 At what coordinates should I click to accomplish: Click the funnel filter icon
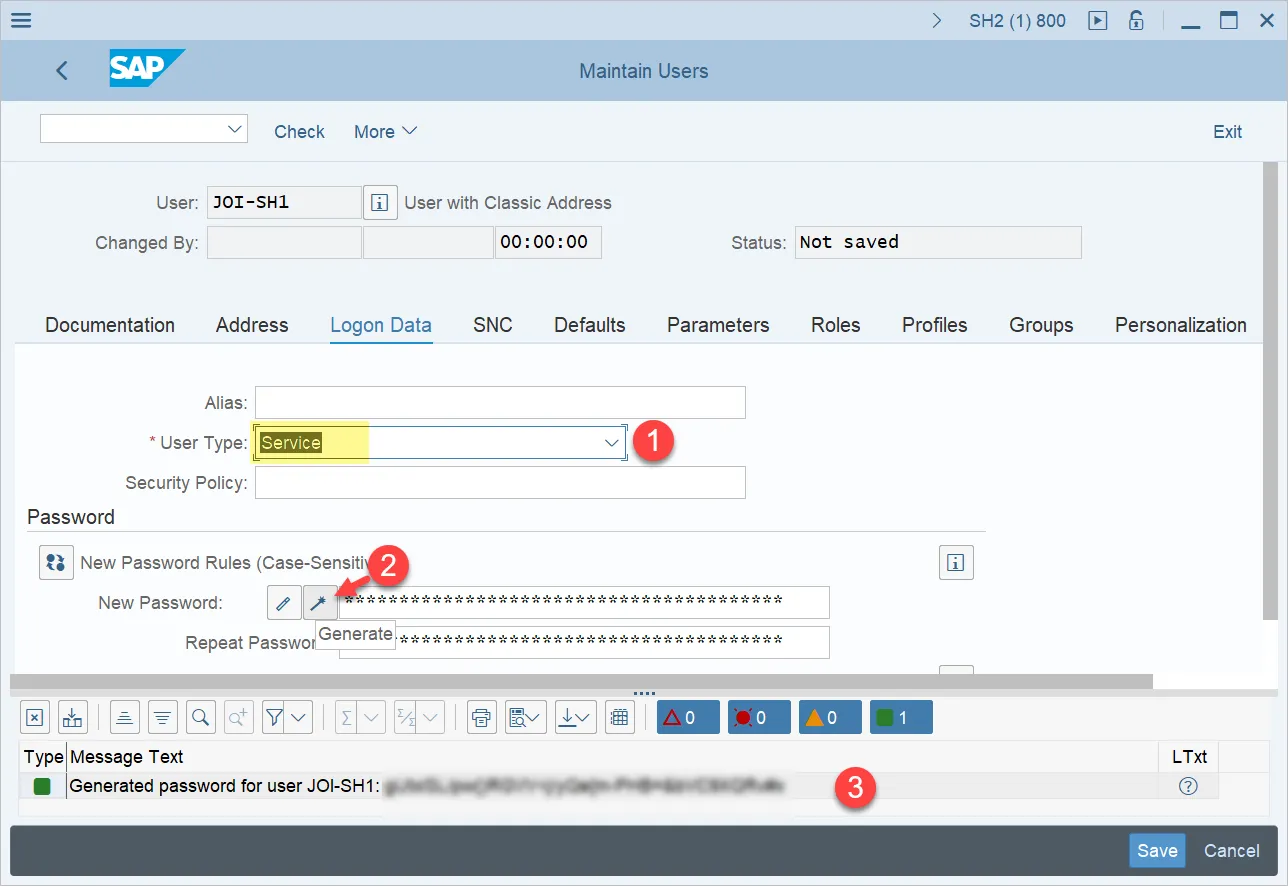275,717
